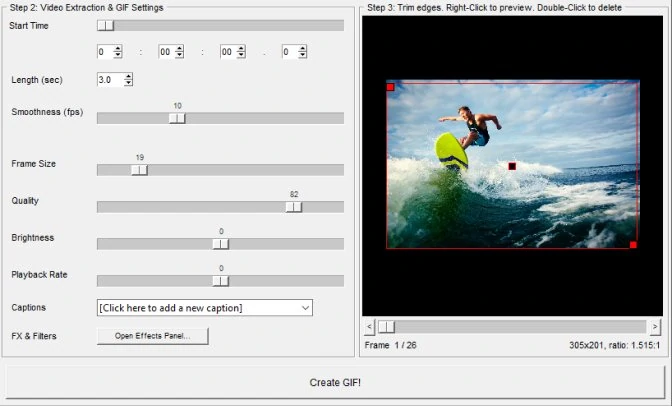Click the Step 3 Trim edges title
The height and width of the screenshot is (406, 672).
(x=494, y=8)
